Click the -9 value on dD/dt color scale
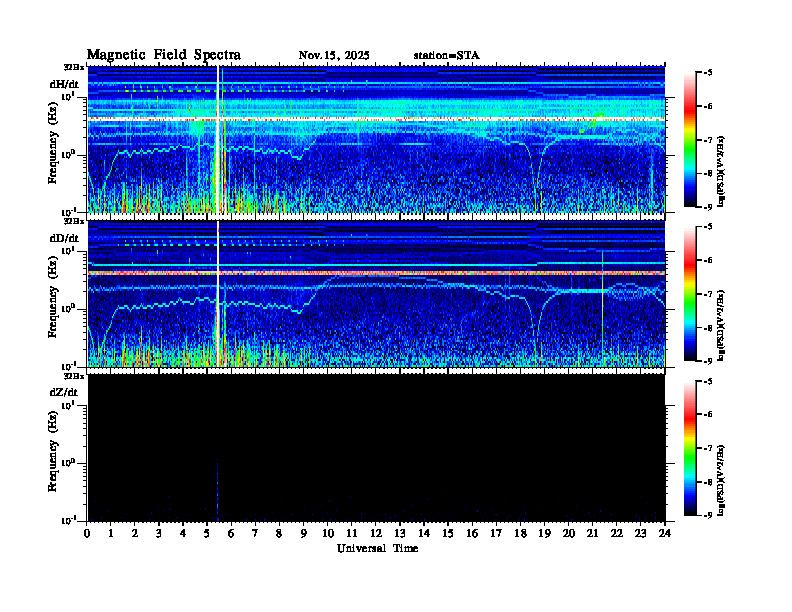The image size is (792, 612). (708, 361)
